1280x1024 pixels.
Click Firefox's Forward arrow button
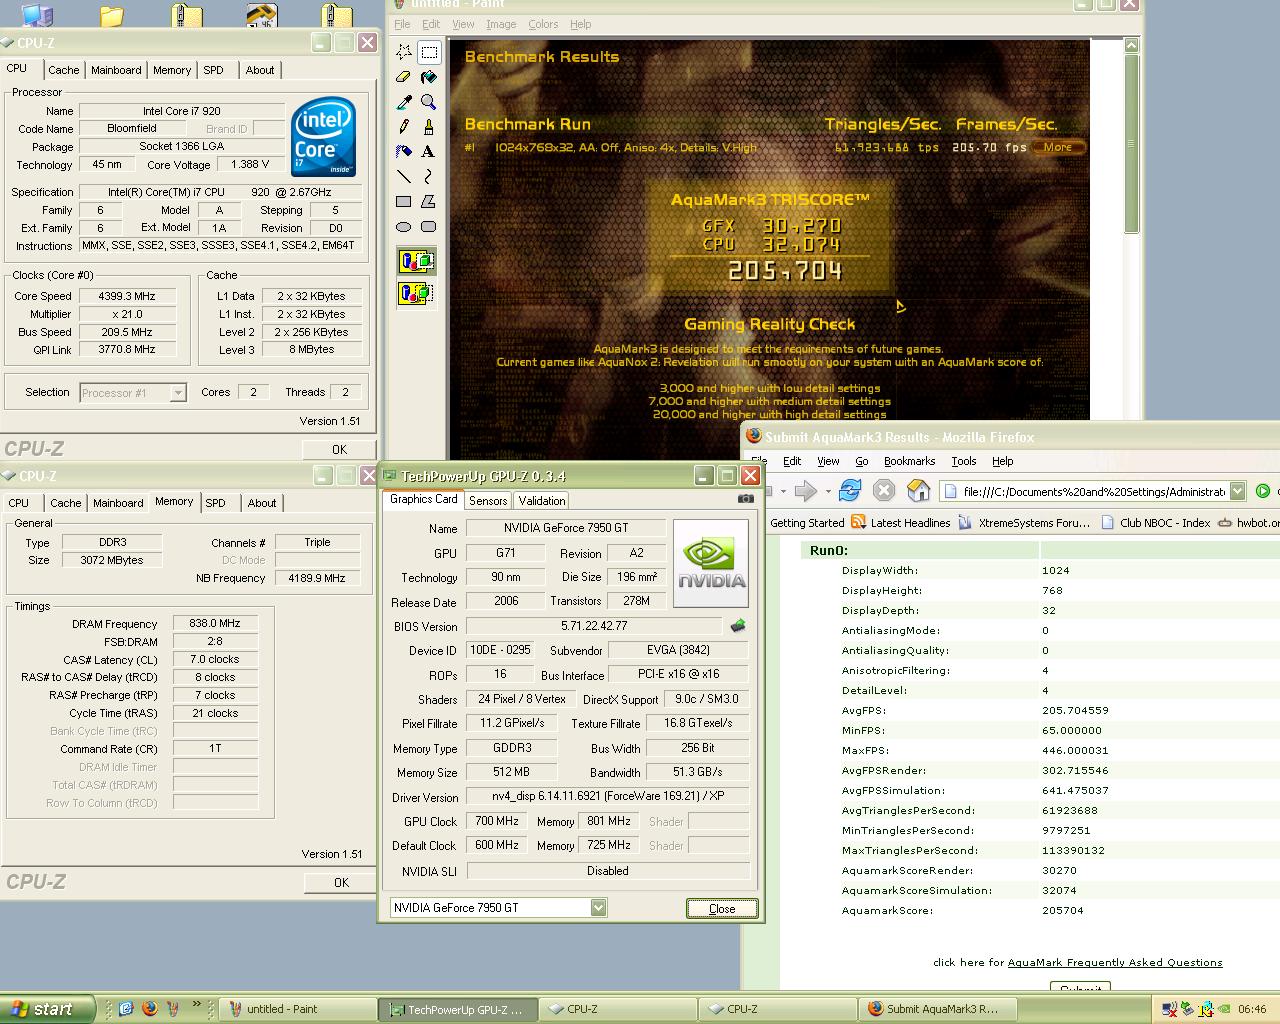click(x=805, y=490)
